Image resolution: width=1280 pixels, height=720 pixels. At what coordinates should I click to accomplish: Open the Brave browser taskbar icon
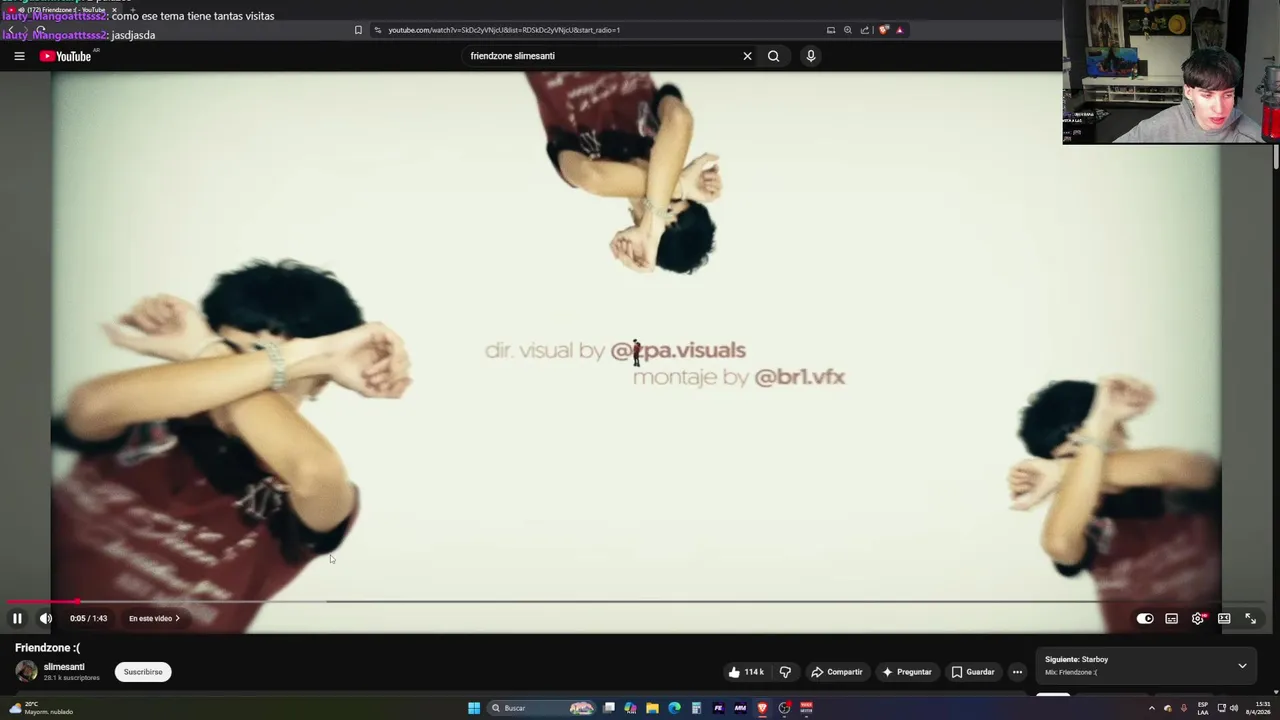point(762,708)
